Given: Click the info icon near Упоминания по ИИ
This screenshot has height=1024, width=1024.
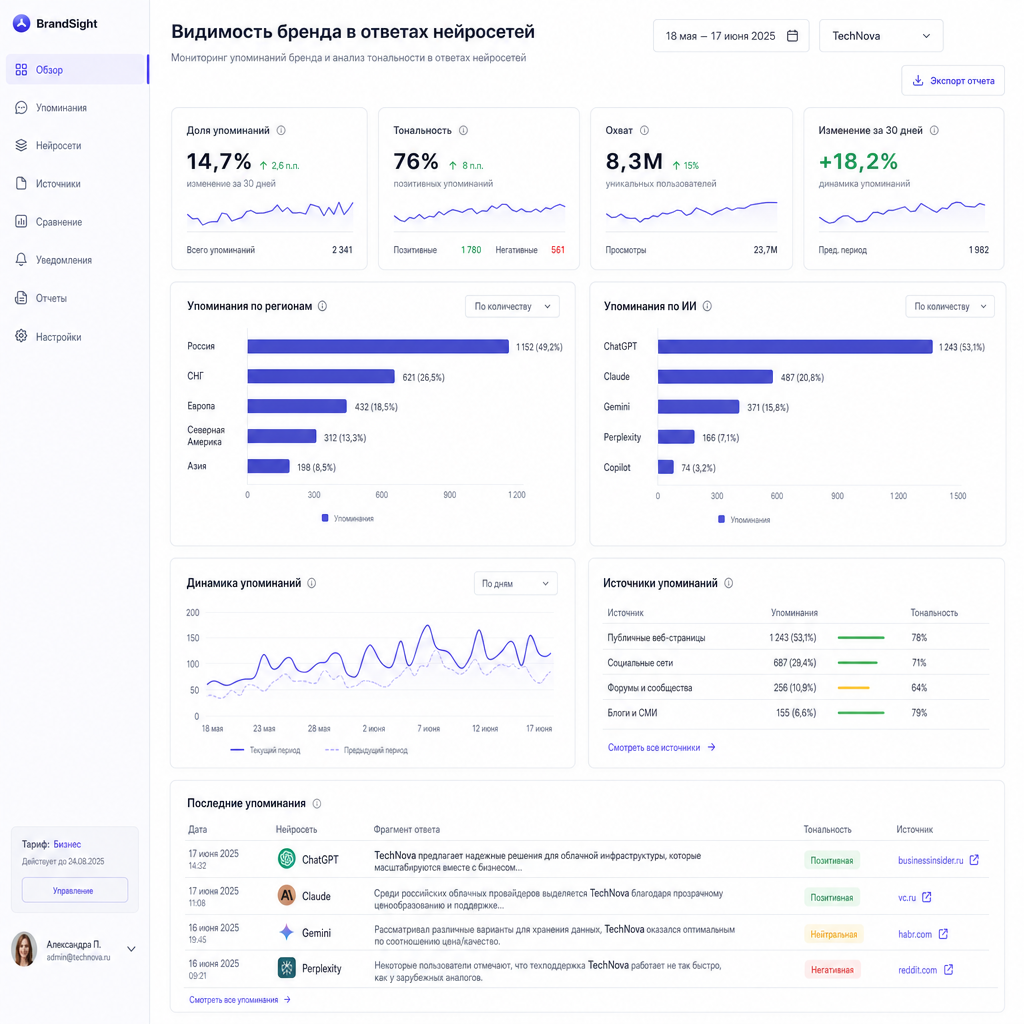Looking at the screenshot, I should (707, 306).
